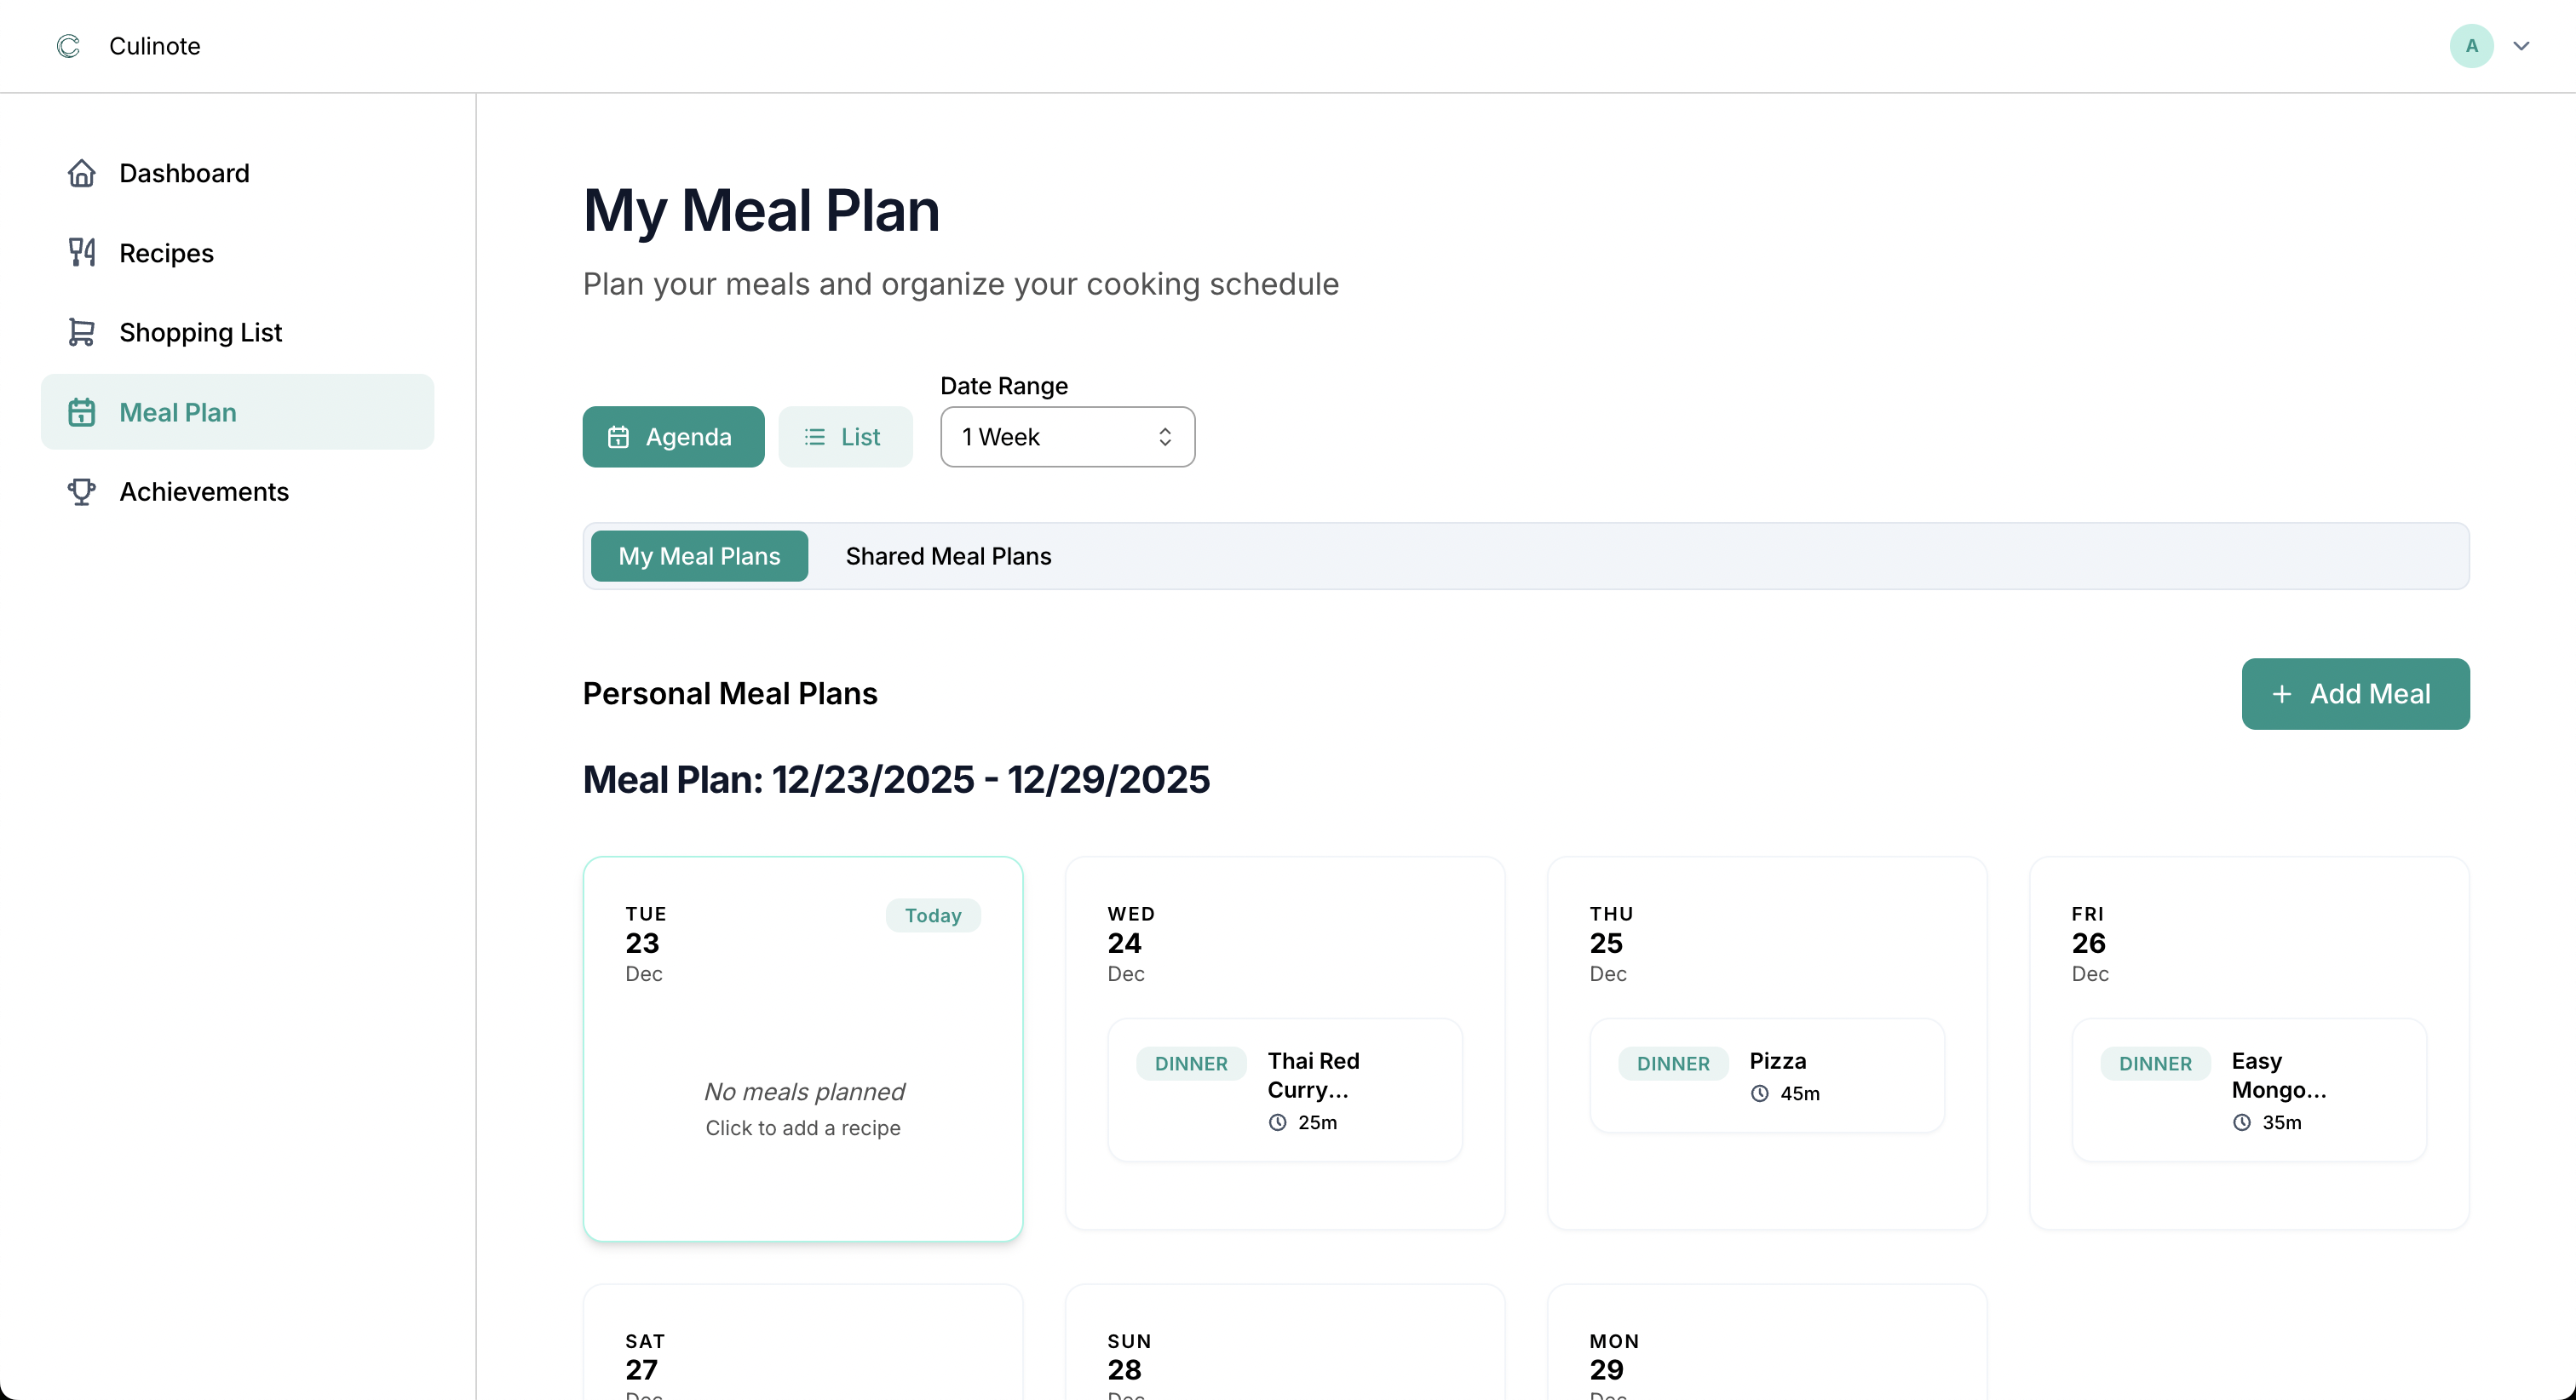
Task: Open the Dashboard from the sidebar
Action: pyautogui.click(x=184, y=172)
